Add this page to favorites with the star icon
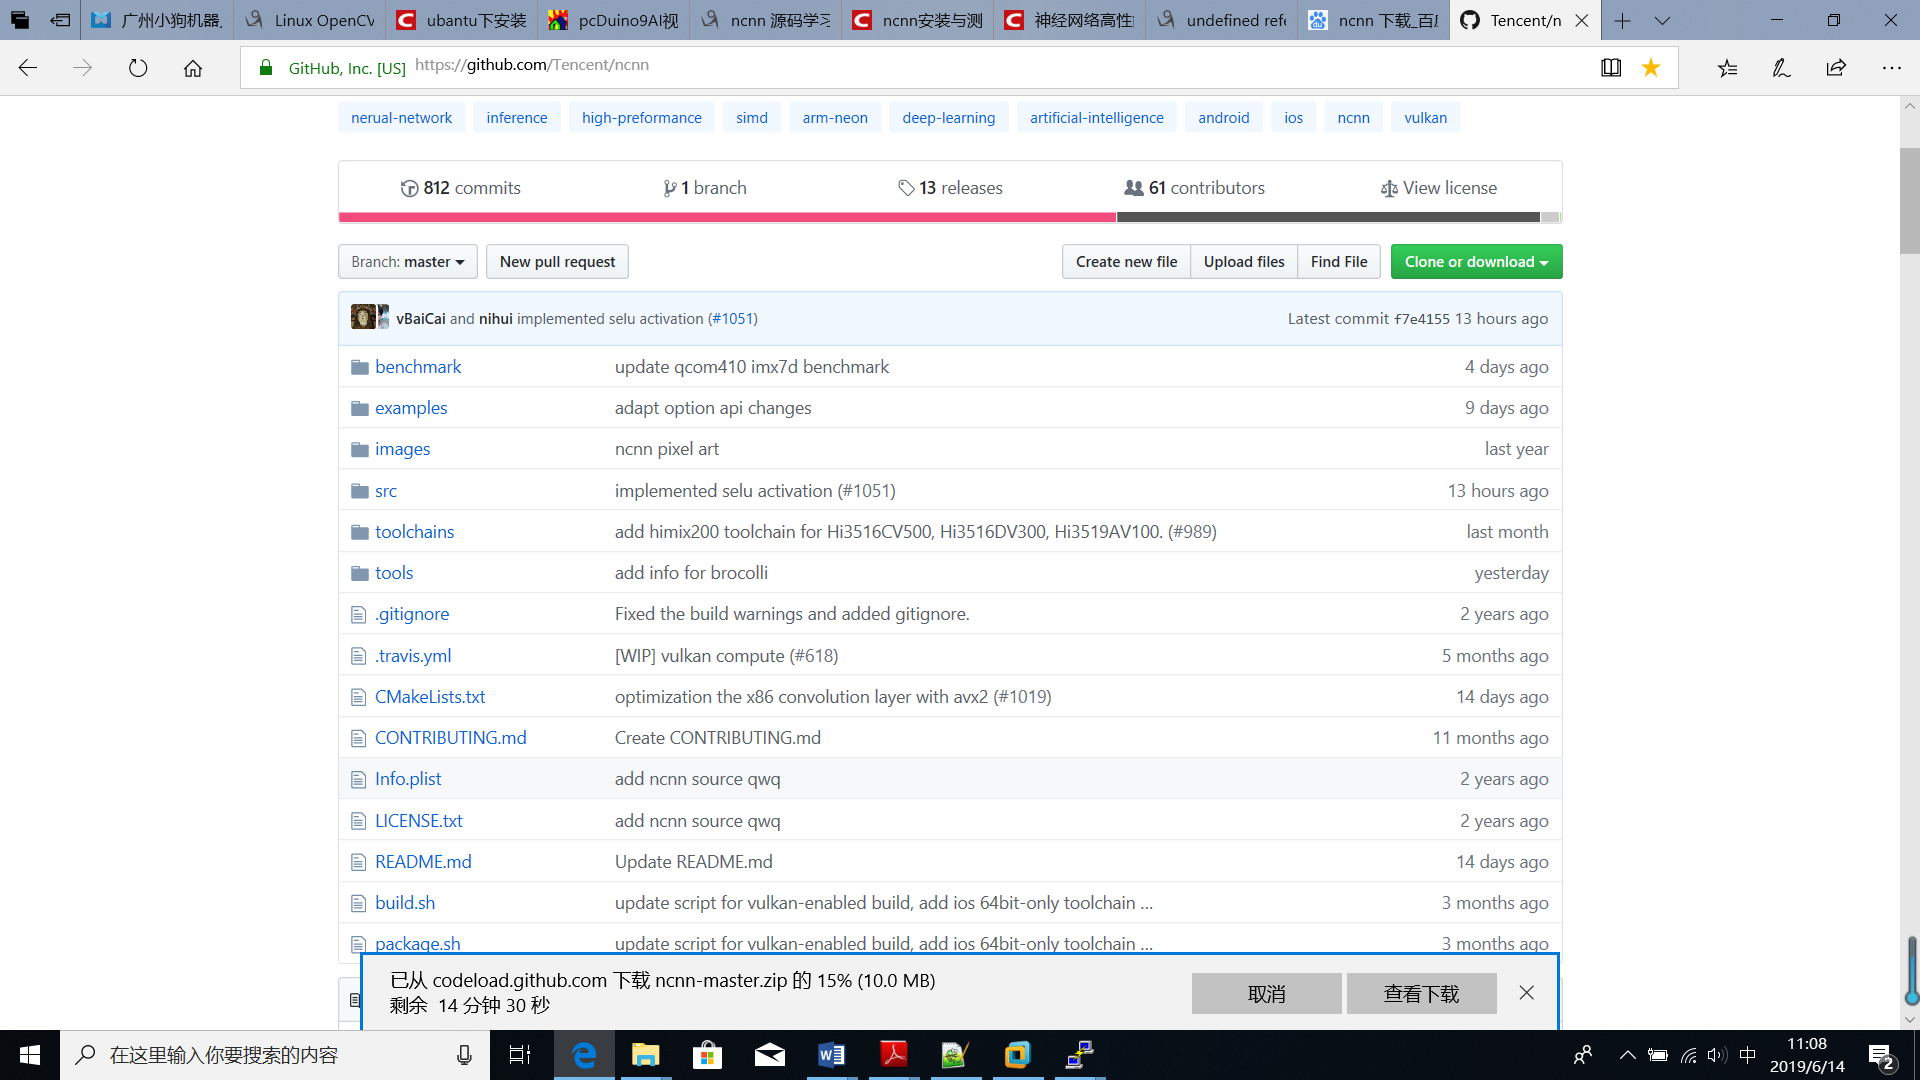Viewport: 1920px width, 1080px height. (x=1651, y=67)
